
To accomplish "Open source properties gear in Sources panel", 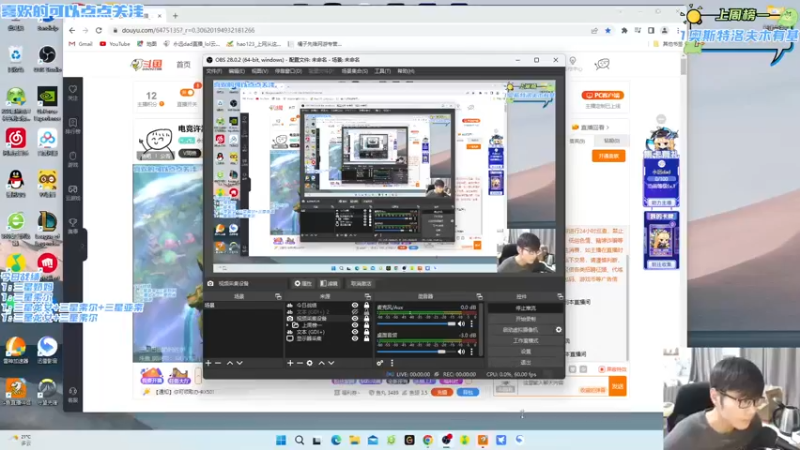I will tap(310, 363).
